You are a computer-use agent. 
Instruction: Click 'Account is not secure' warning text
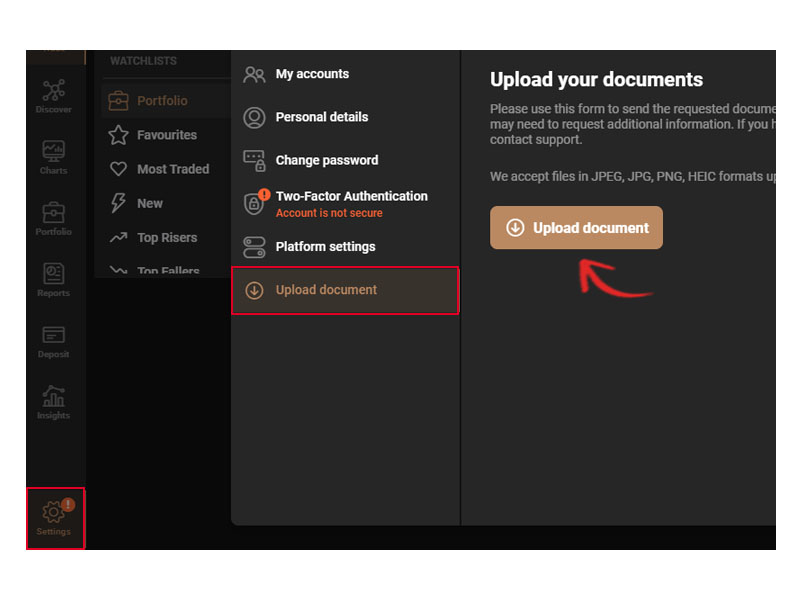(329, 213)
